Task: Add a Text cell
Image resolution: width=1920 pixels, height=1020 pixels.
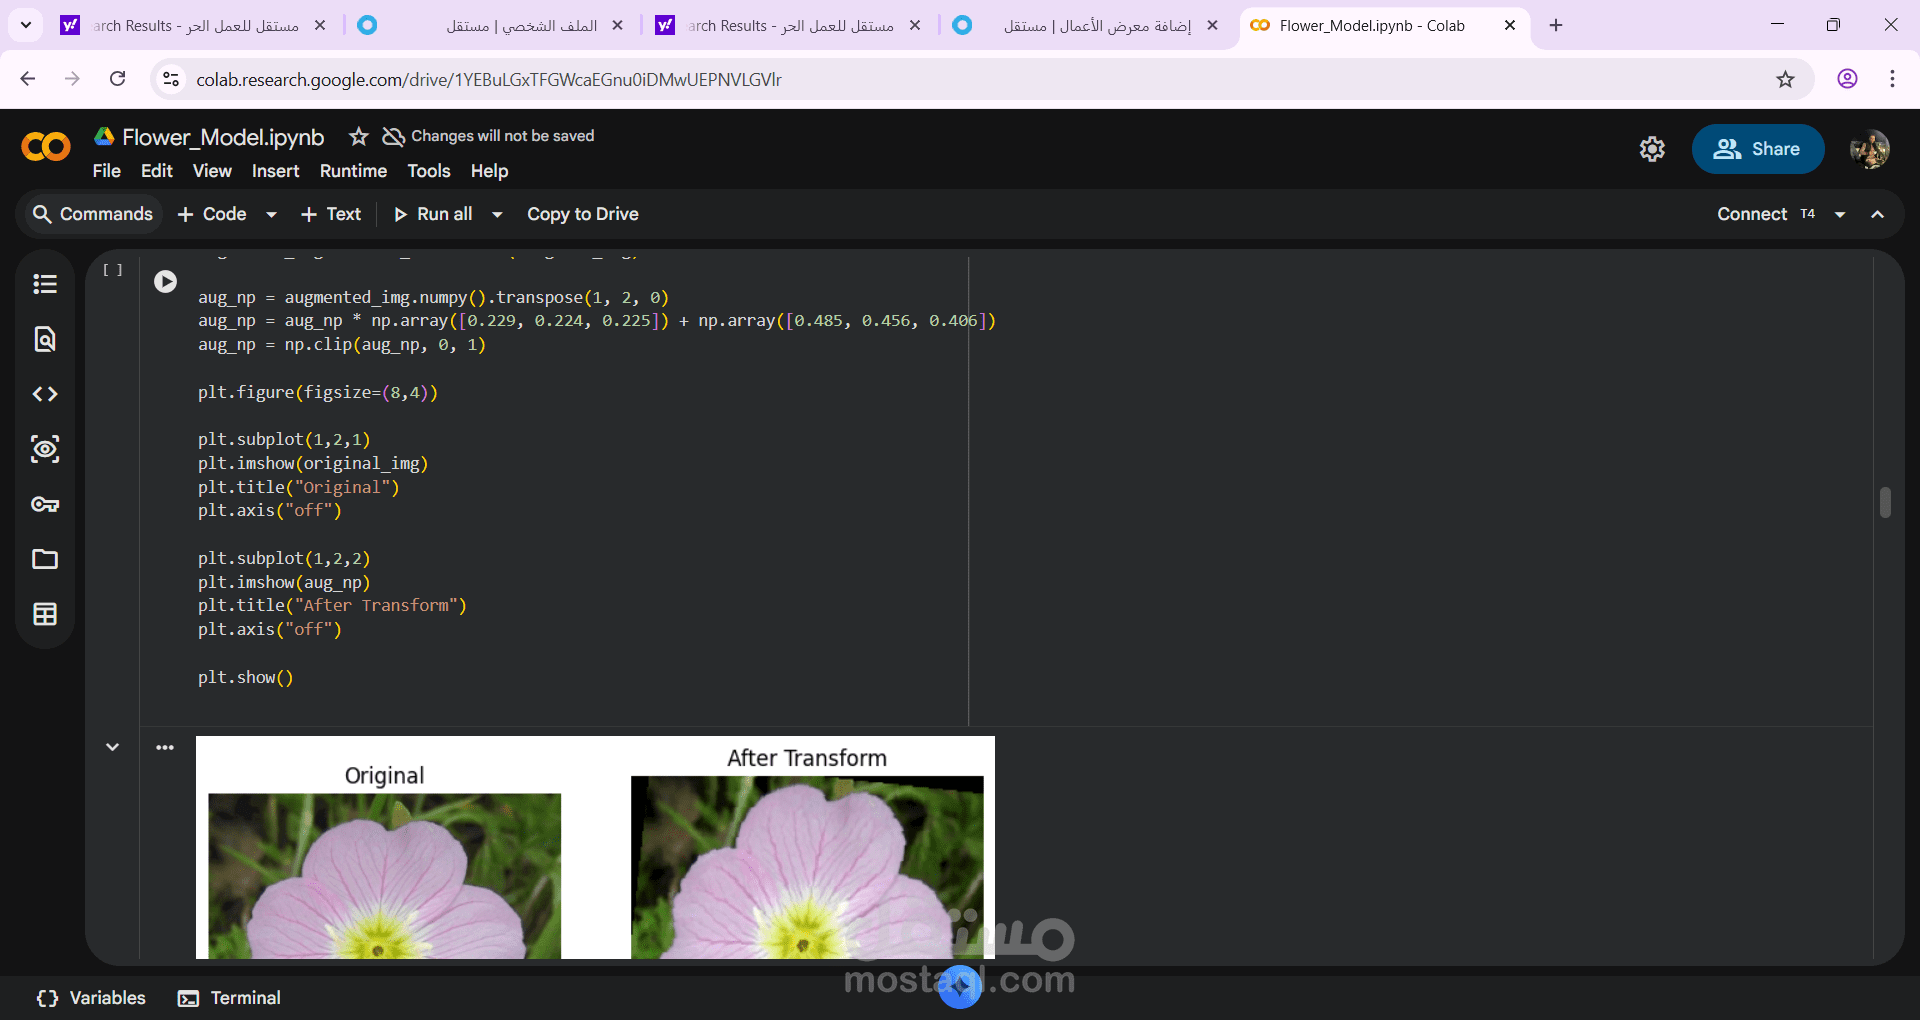Action: pyautogui.click(x=331, y=214)
